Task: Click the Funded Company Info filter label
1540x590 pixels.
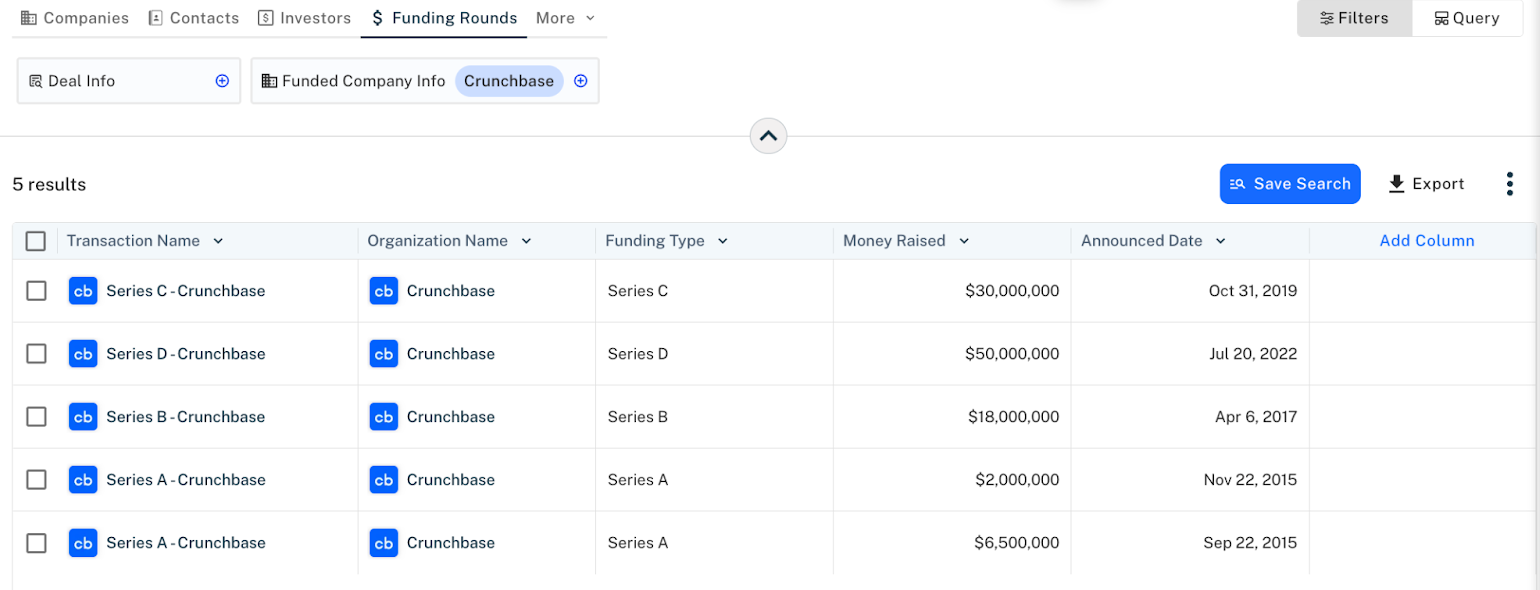Action: [x=364, y=81]
